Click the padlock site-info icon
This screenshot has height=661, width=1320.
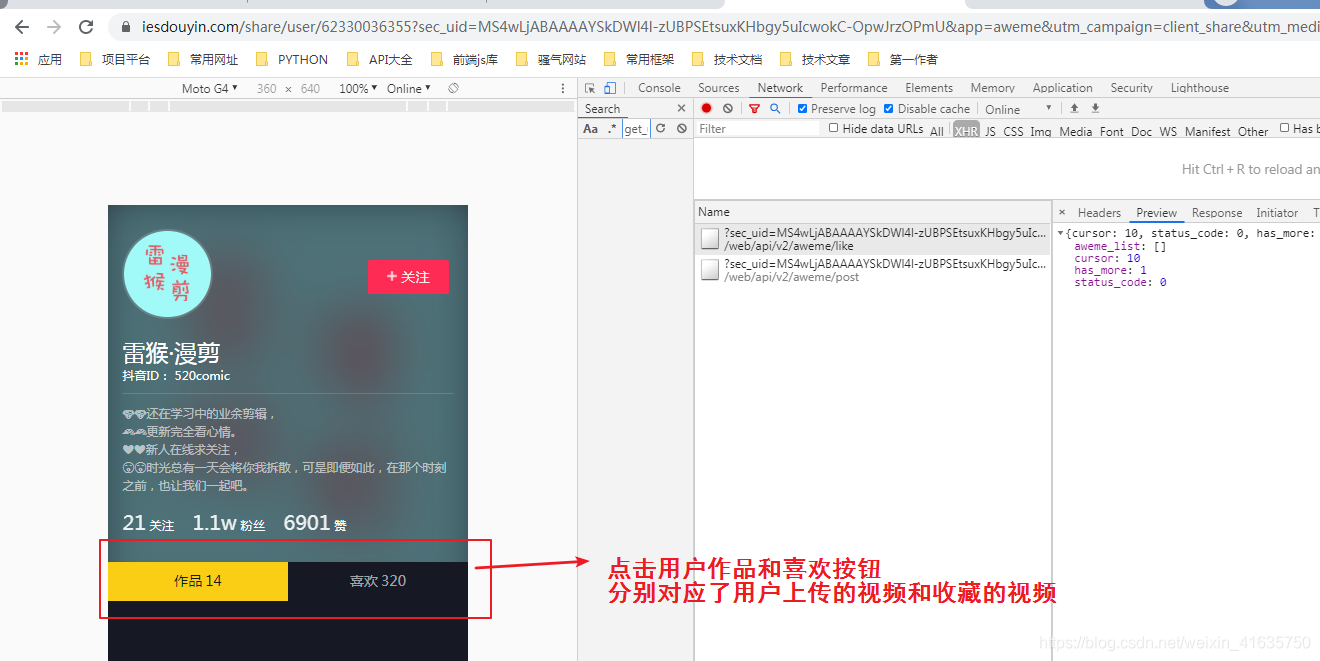[x=125, y=27]
